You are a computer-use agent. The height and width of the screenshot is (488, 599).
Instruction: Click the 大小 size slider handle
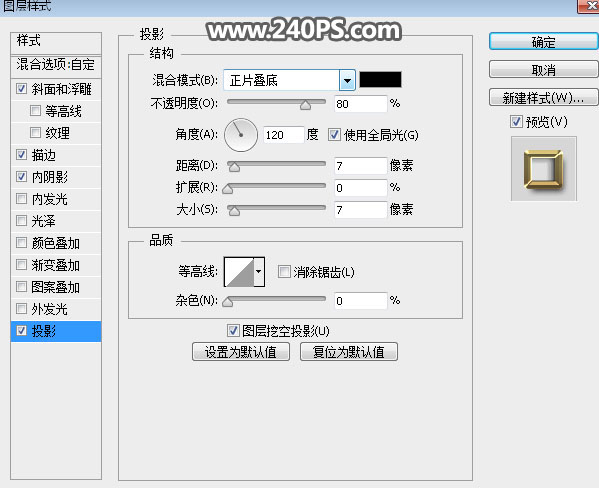coord(234,211)
